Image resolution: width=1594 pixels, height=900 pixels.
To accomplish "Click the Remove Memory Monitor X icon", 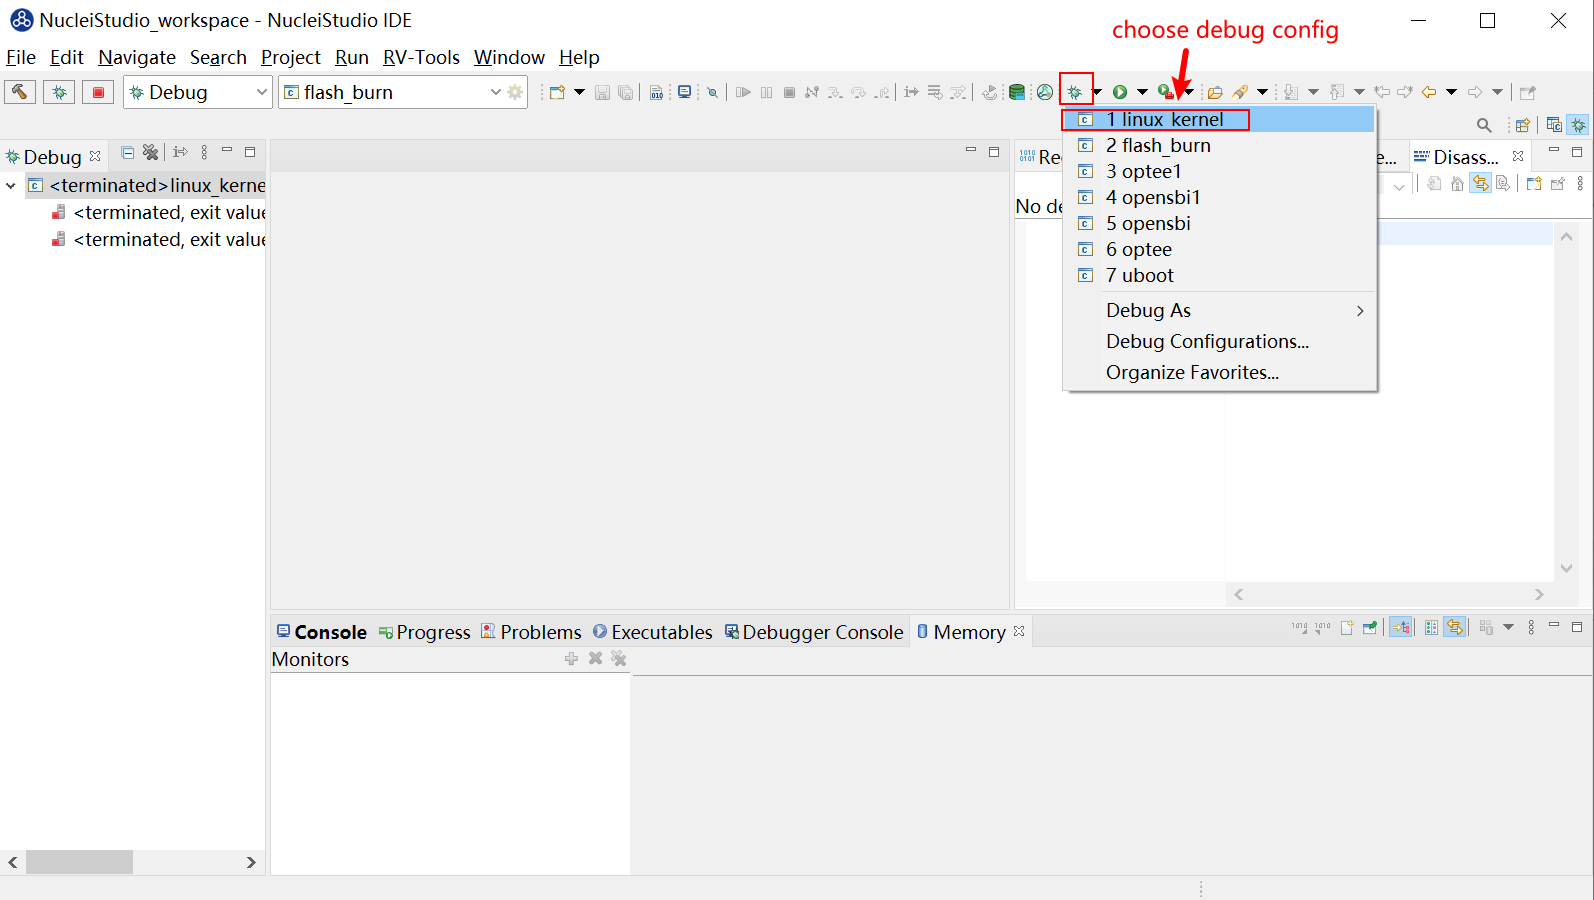I will tap(595, 658).
